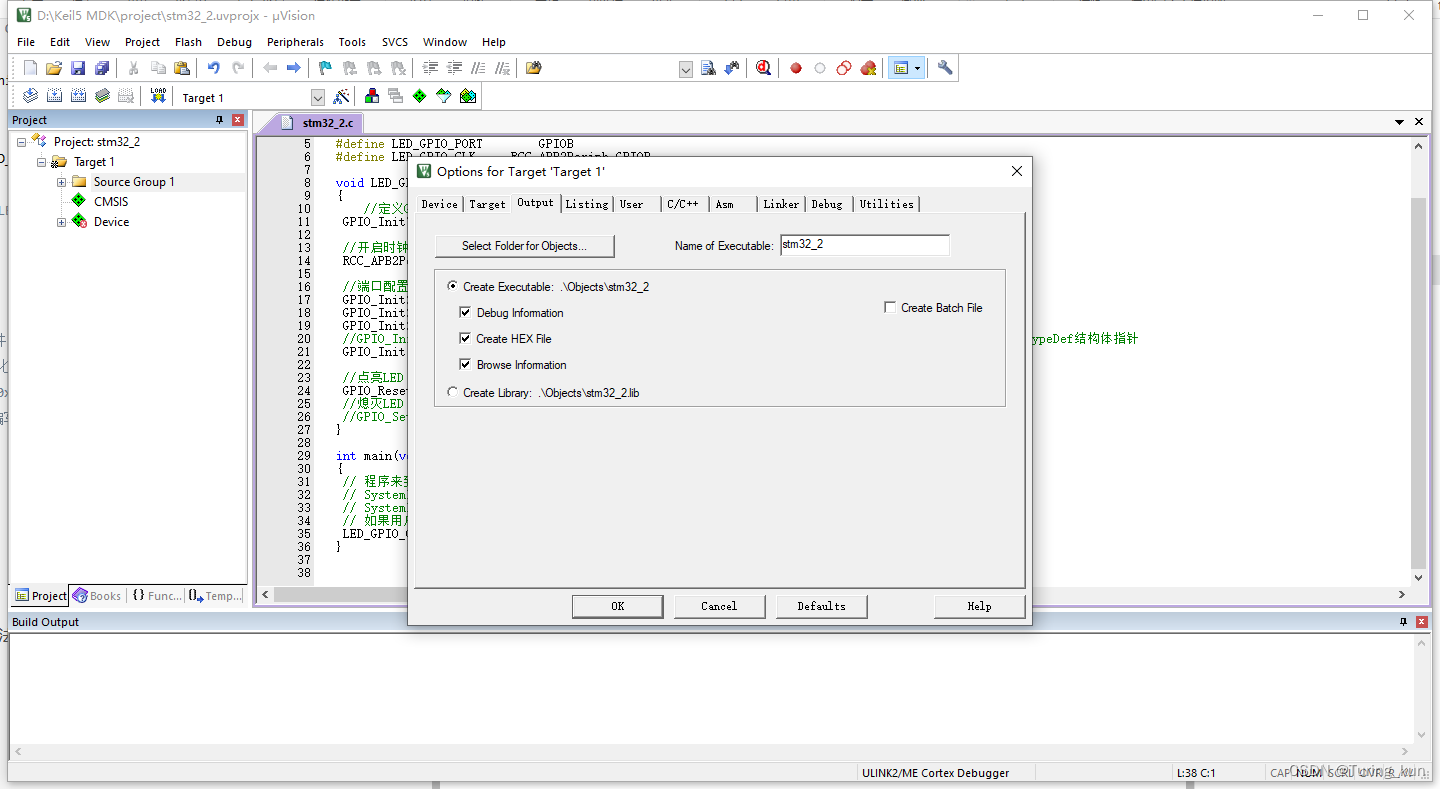The width and height of the screenshot is (1440, 789).
Task: Edit the Name of Executable field
Action: click(x=864, y=245)
